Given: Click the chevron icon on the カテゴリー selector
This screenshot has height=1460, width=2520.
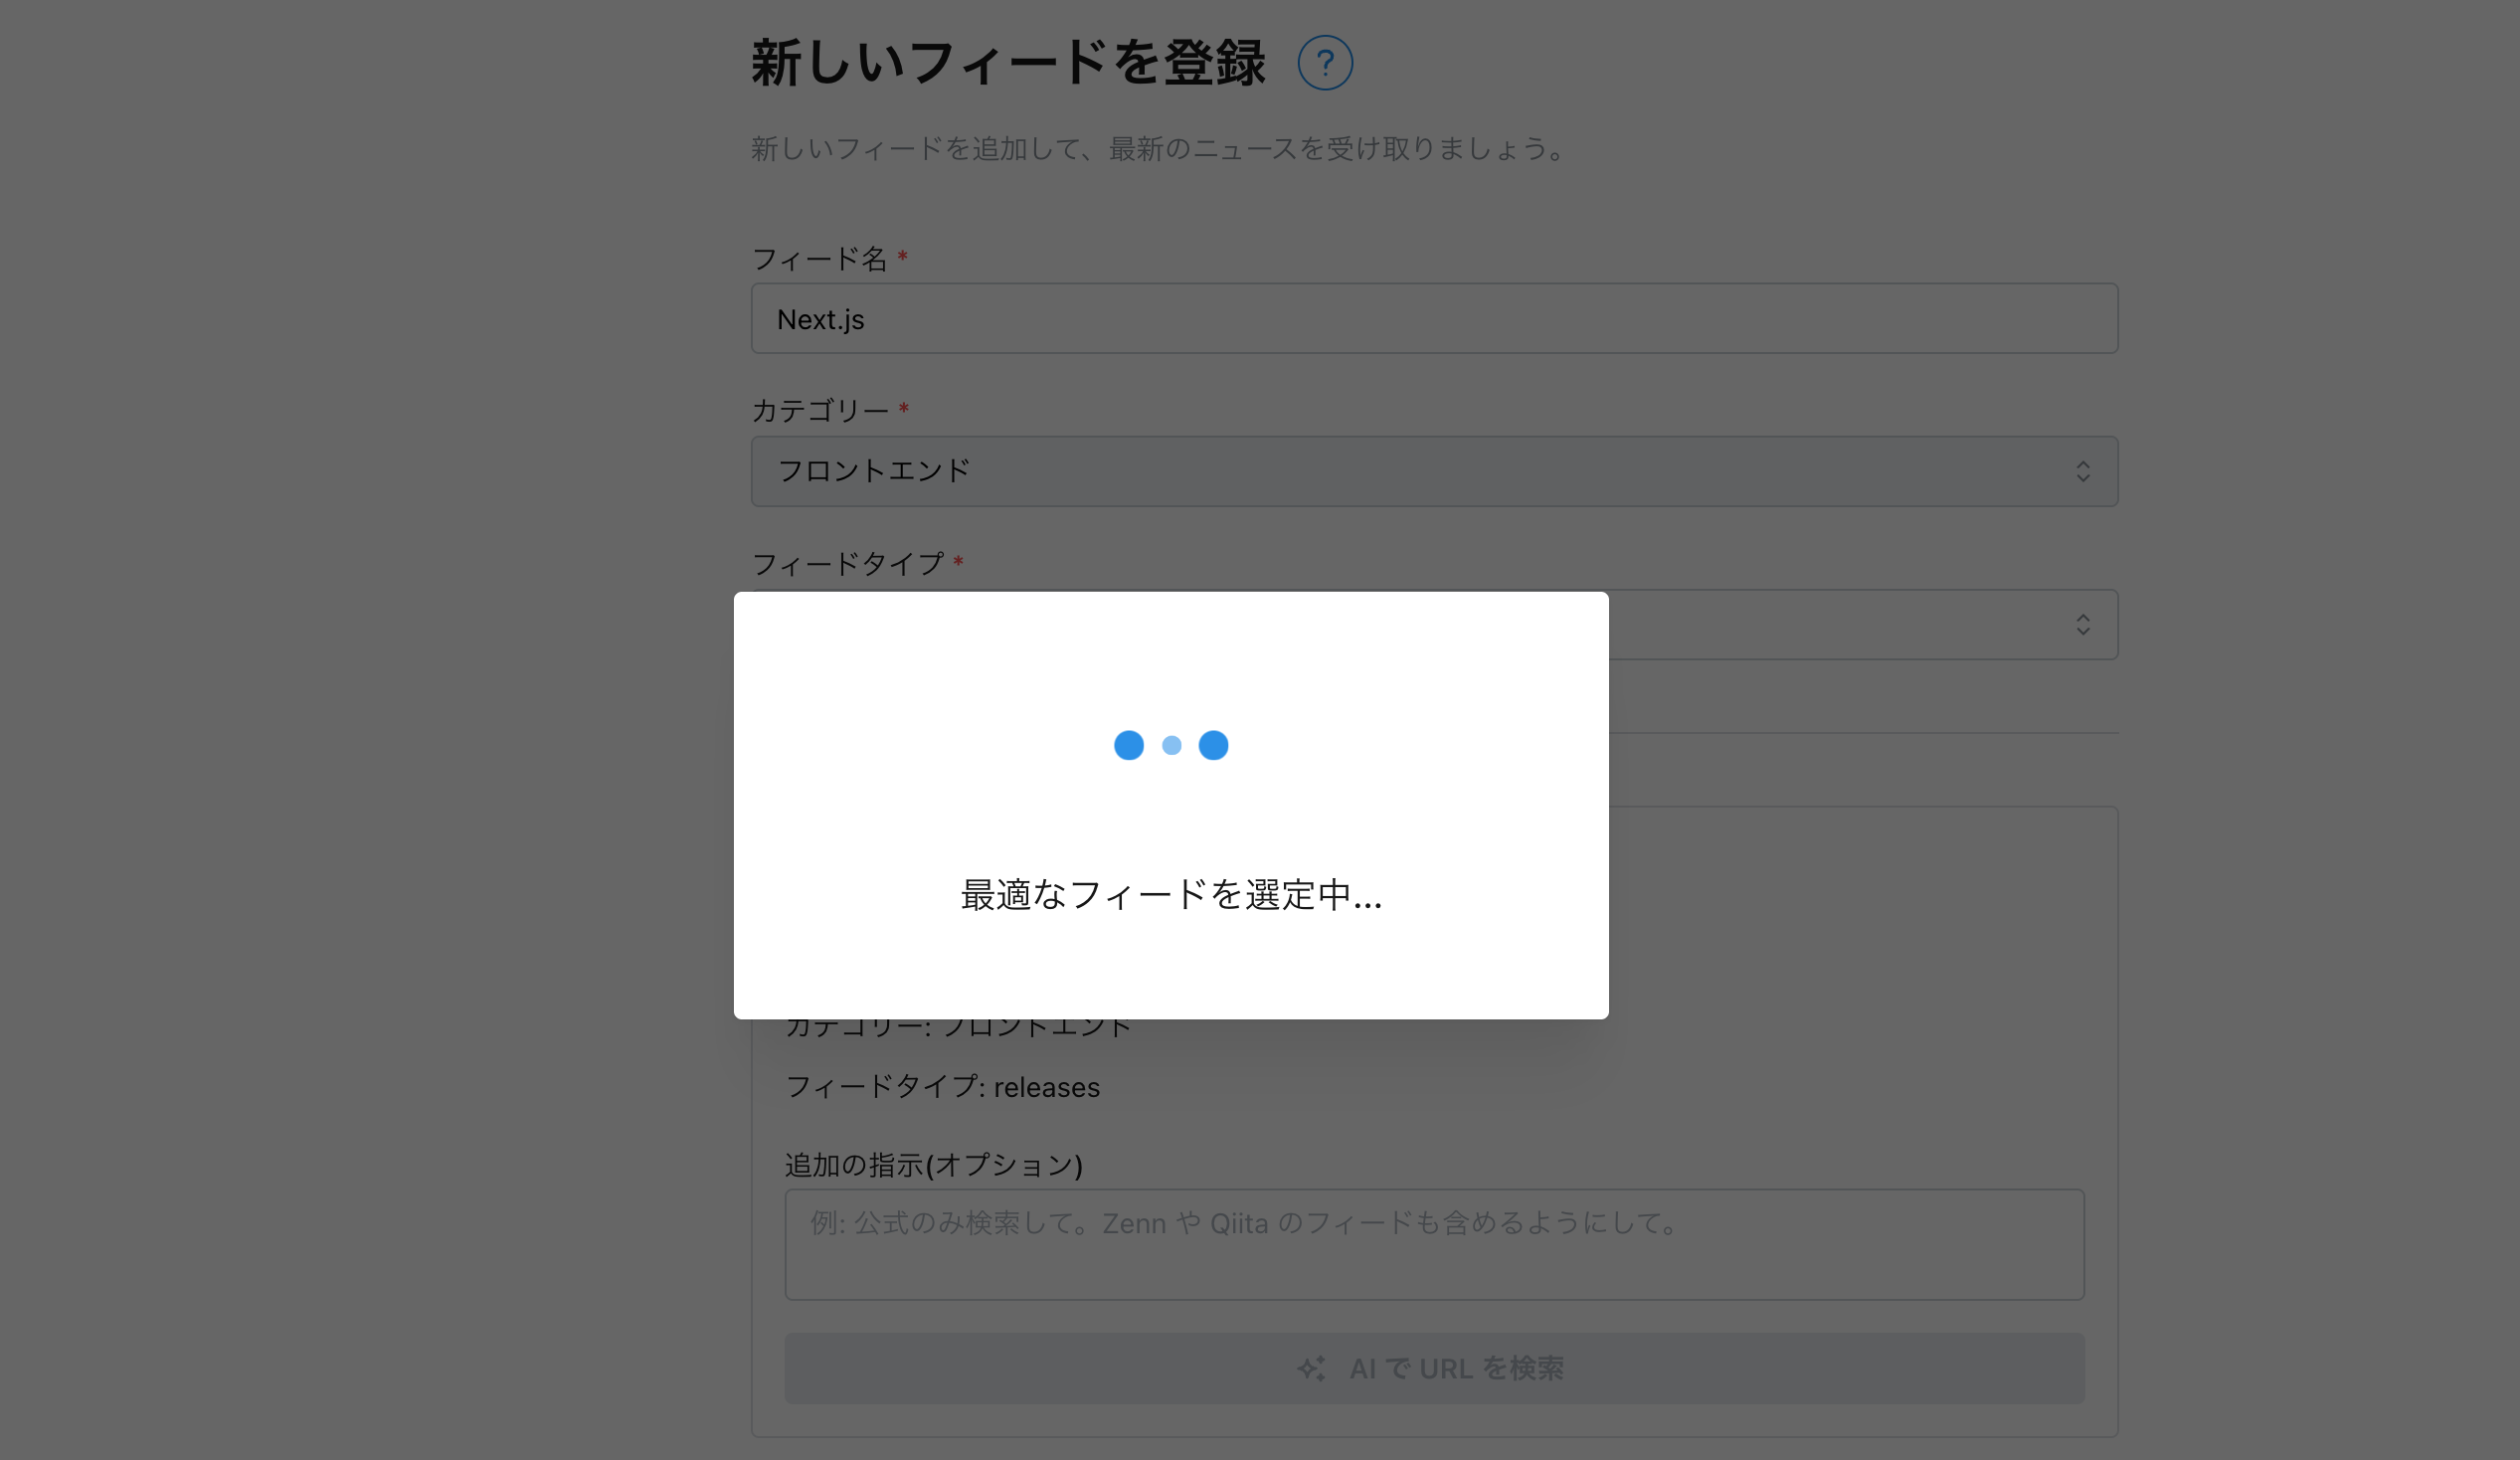Looking at the screenshot, I should click(2084, 471).
